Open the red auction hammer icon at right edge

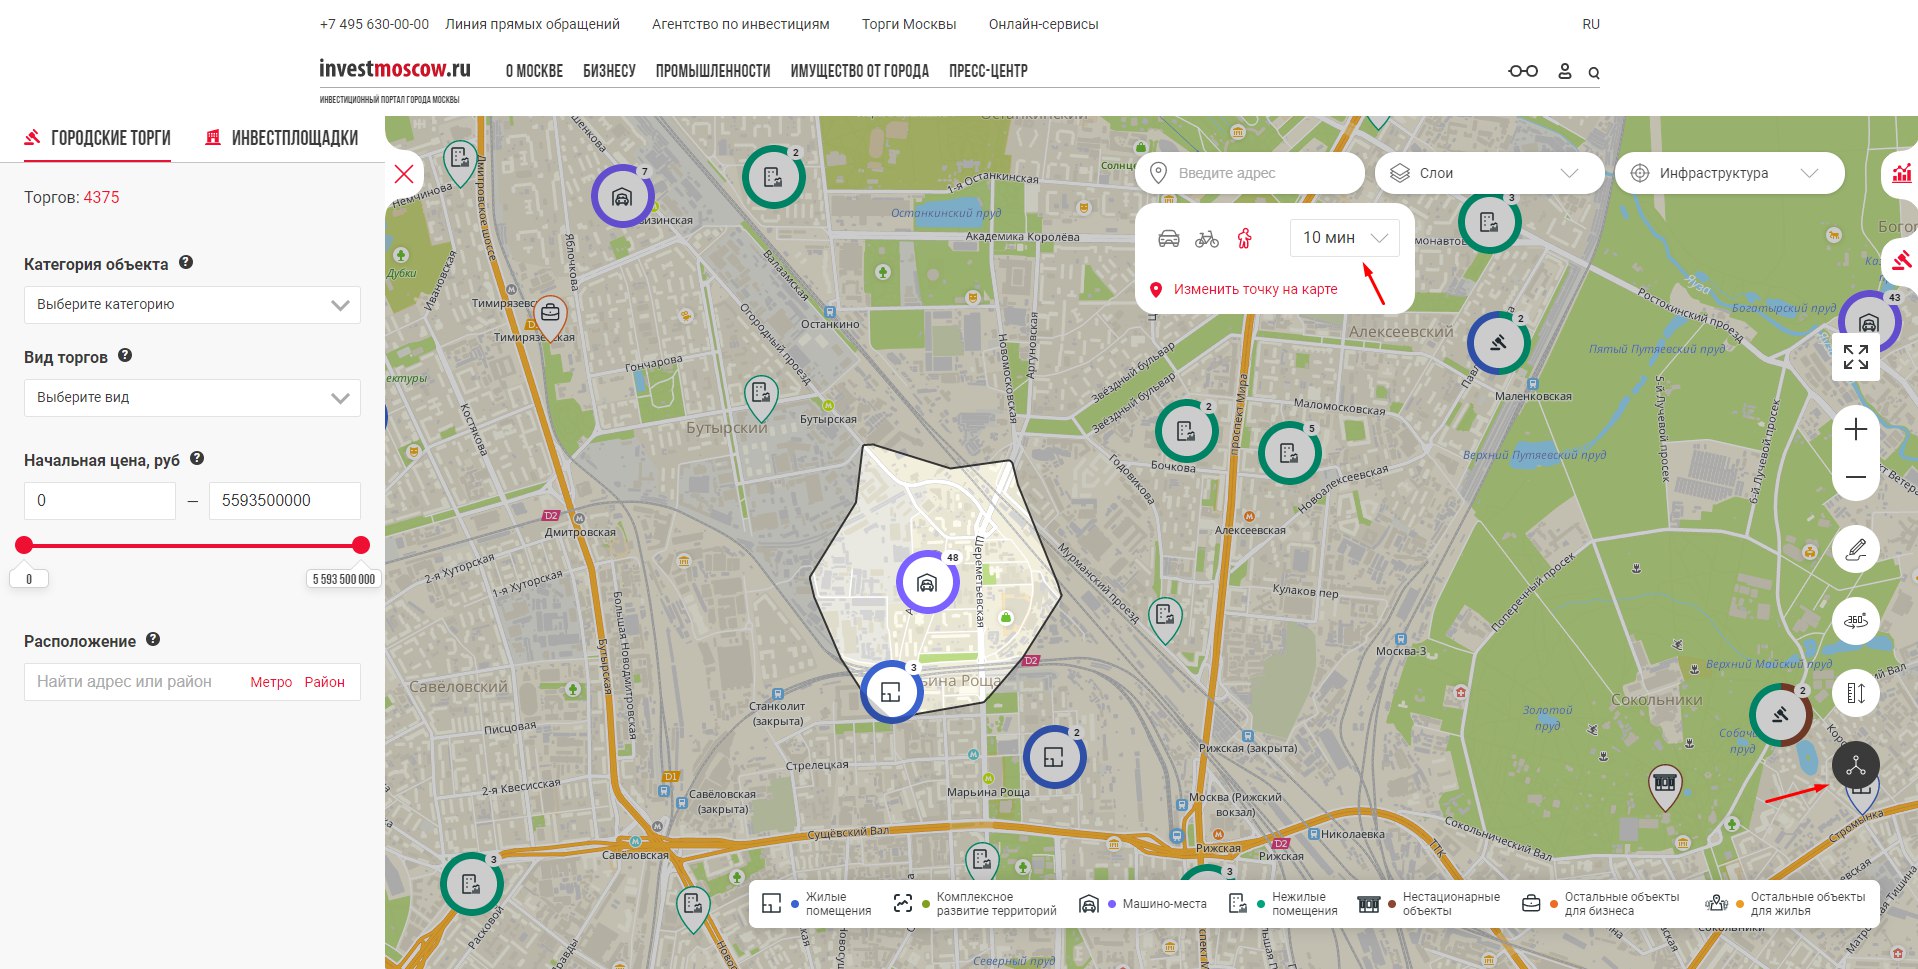pos(1901,261)
